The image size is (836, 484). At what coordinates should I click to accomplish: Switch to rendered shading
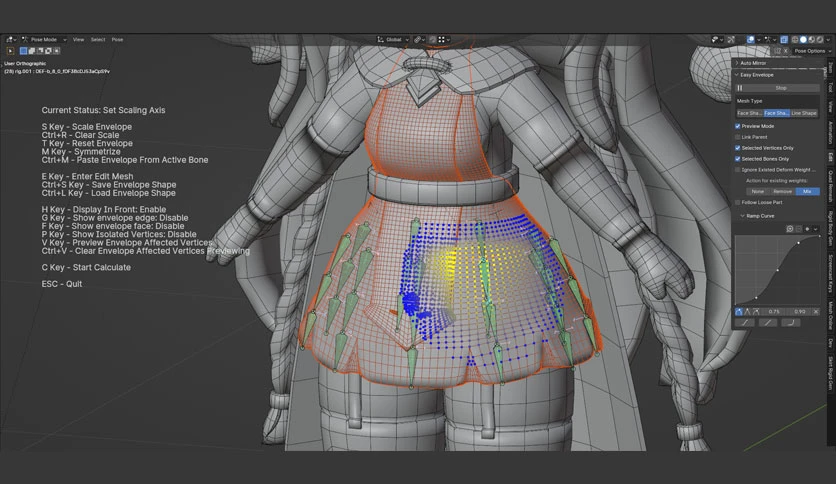click(x=820, y=40)
